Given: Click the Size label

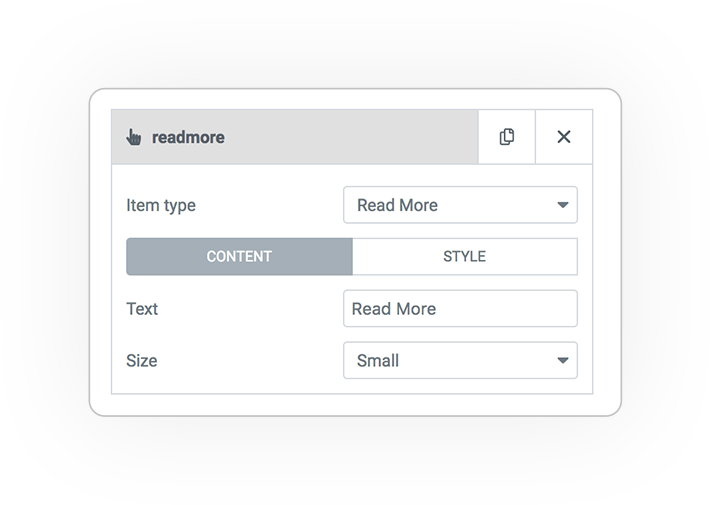Looking at the screenshot, I should pos(142,361).
